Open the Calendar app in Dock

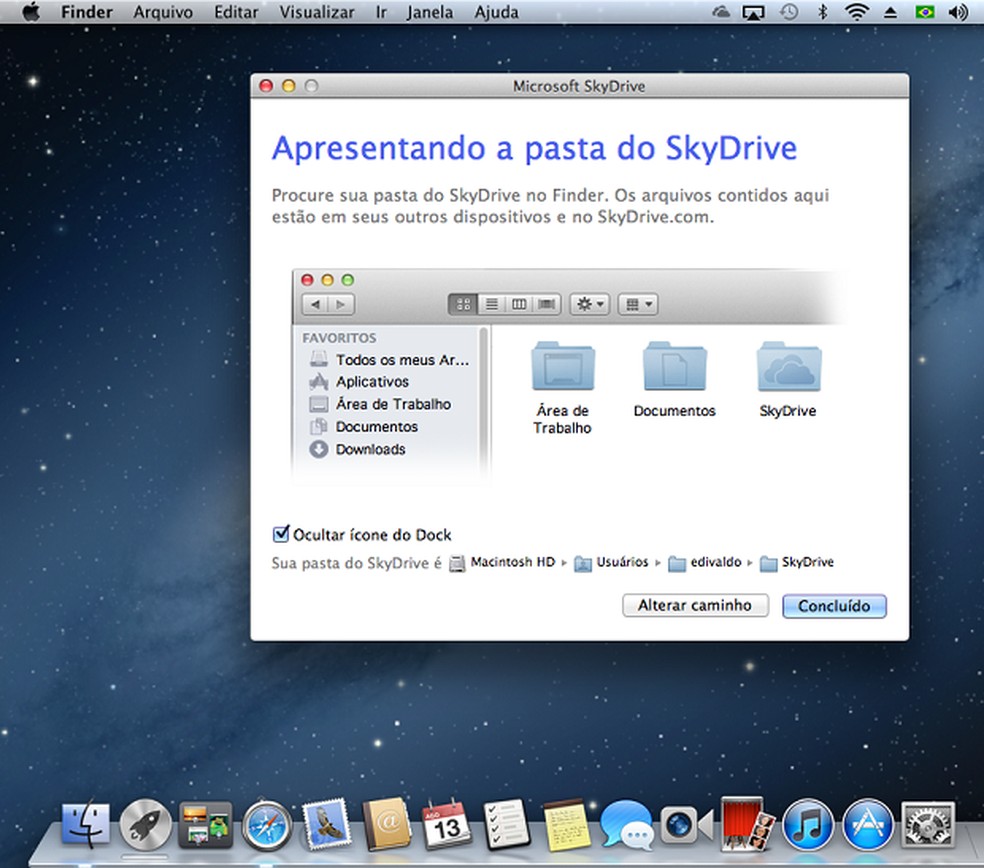[446, 826]
